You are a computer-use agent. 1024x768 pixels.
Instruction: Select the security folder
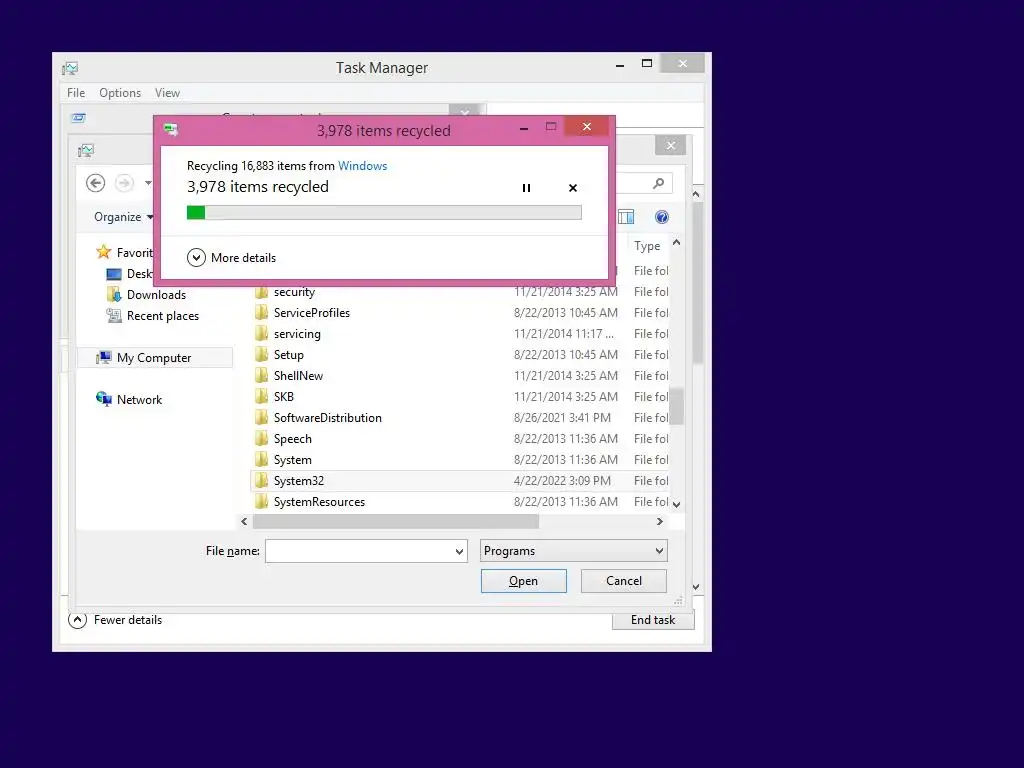pyautogui.click(x=294, y=292)
